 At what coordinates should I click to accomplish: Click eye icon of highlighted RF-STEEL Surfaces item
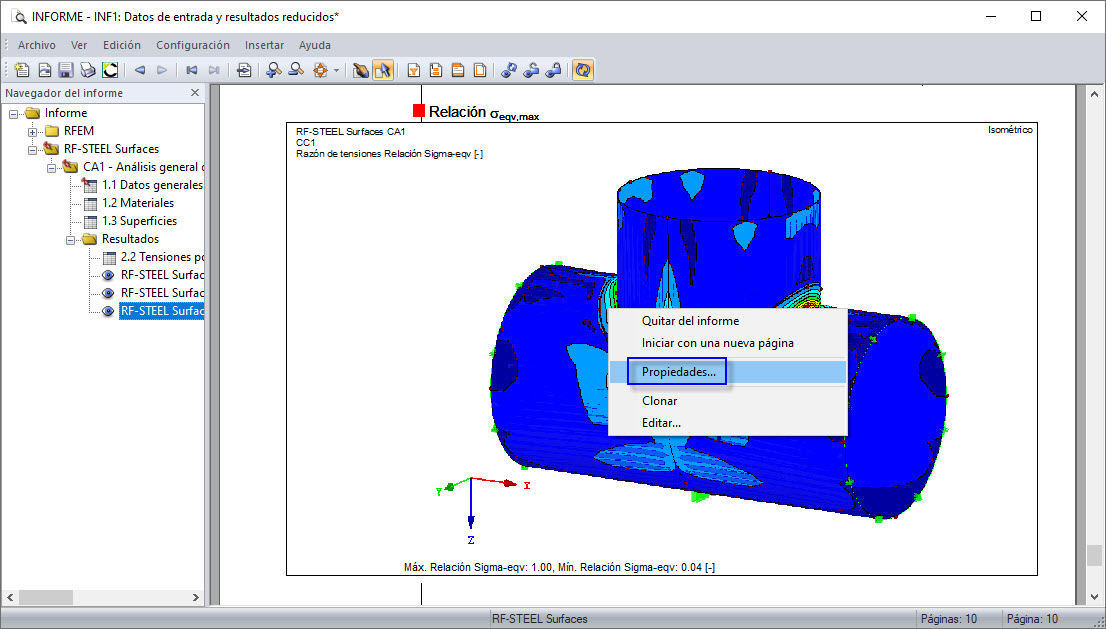pos(108,311)
